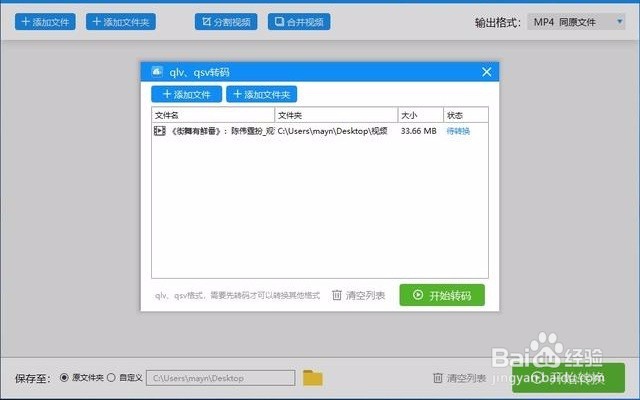Select the 原文件夹 radio button
Image resolution: width=640 pixels, height=400 pixels.
64,378
